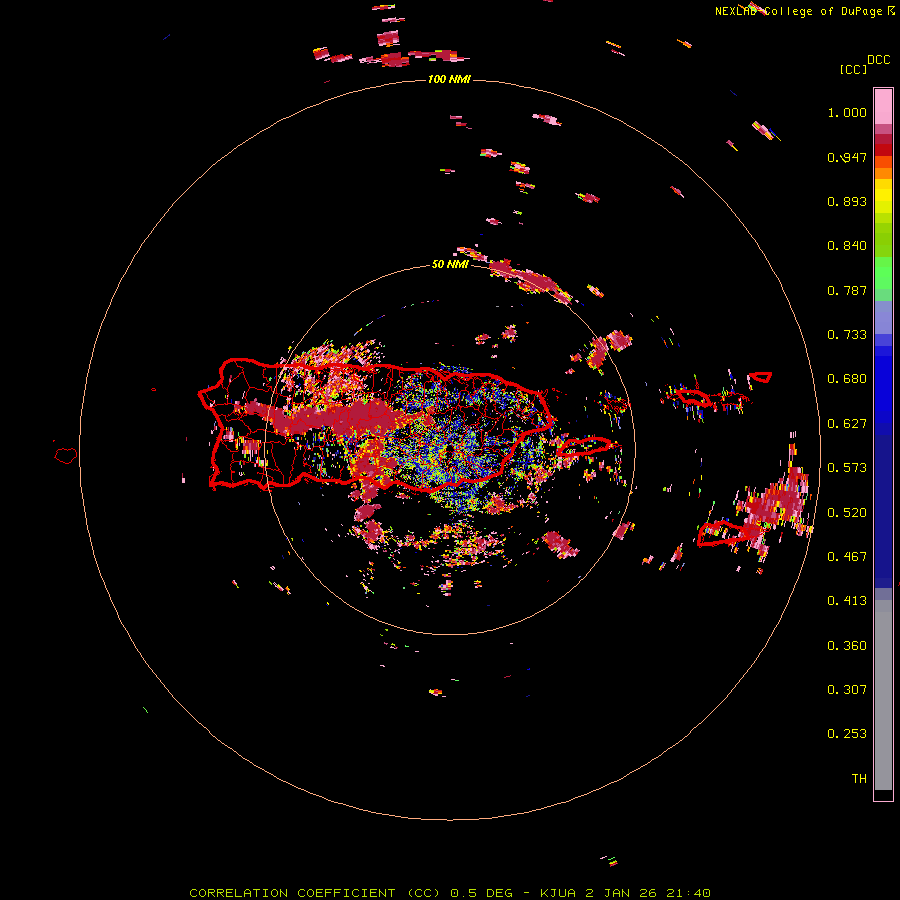900x900 pixels.
Task: Pick the black TH segment at scale bottom
Action: click(x=883, y=794)
